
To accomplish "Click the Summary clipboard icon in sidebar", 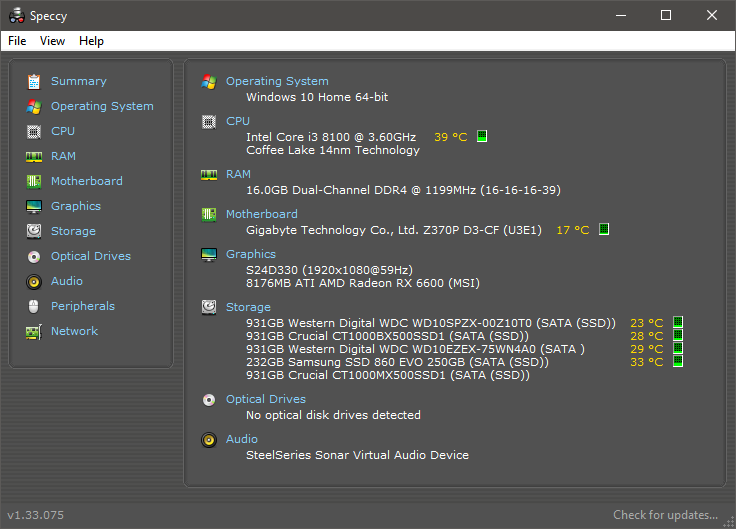I will point(34,82).
